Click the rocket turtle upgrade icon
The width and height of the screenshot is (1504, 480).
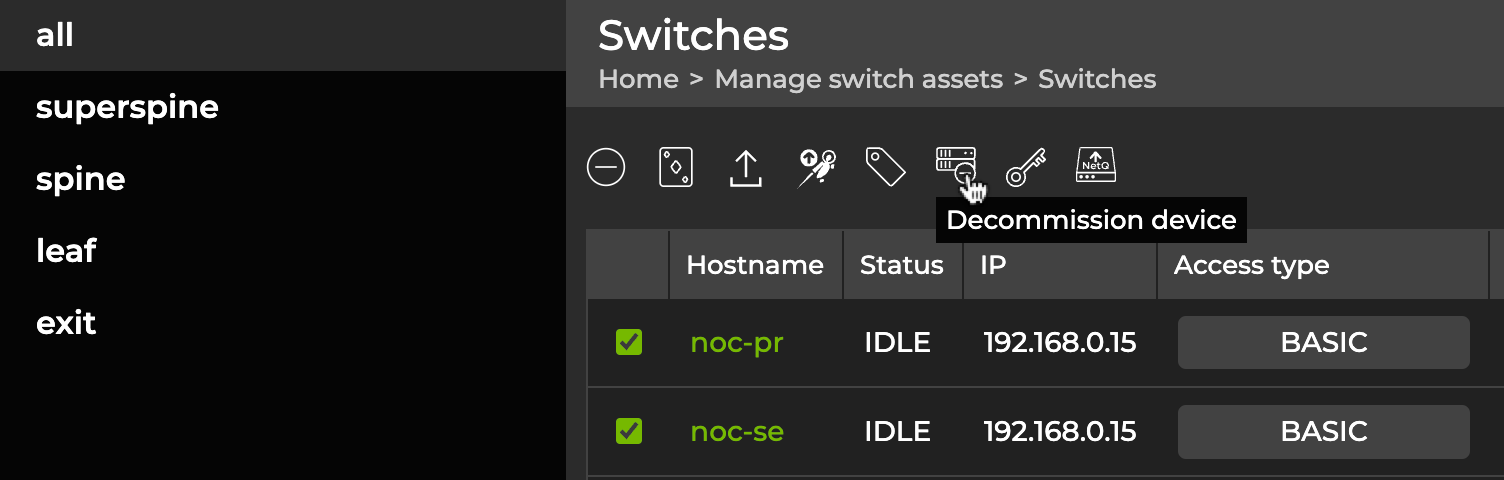(816, 167)
